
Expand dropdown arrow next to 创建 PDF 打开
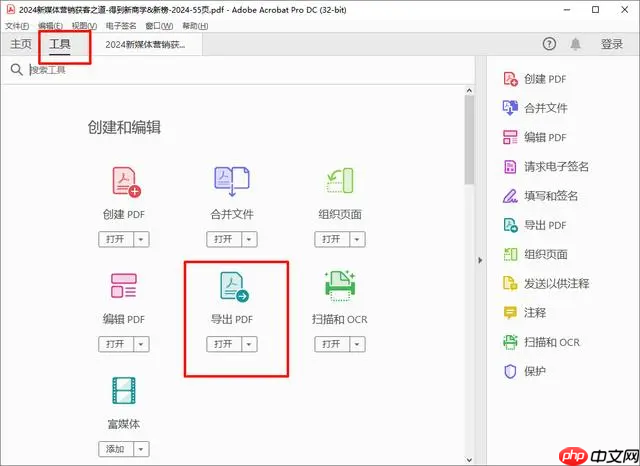click(x=141, y=240)
